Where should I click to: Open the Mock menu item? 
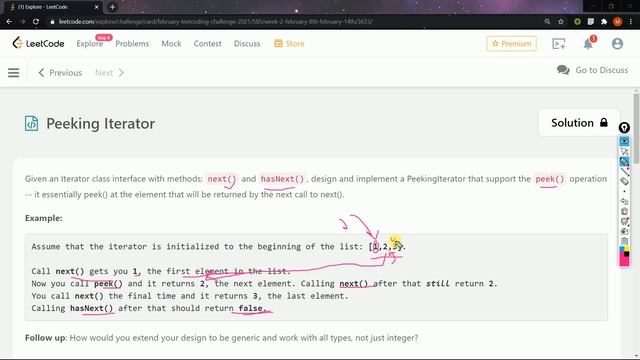coord(171,44)
